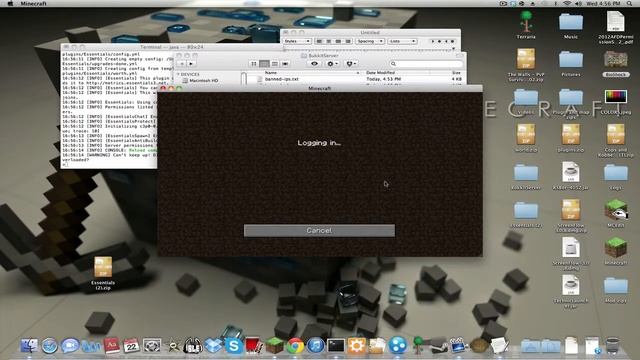Image resolution: width=640 pixels, height=360 pixels.
Task: Click the menu bar clock
Action: pyautogui.click(x=603, y=3)
